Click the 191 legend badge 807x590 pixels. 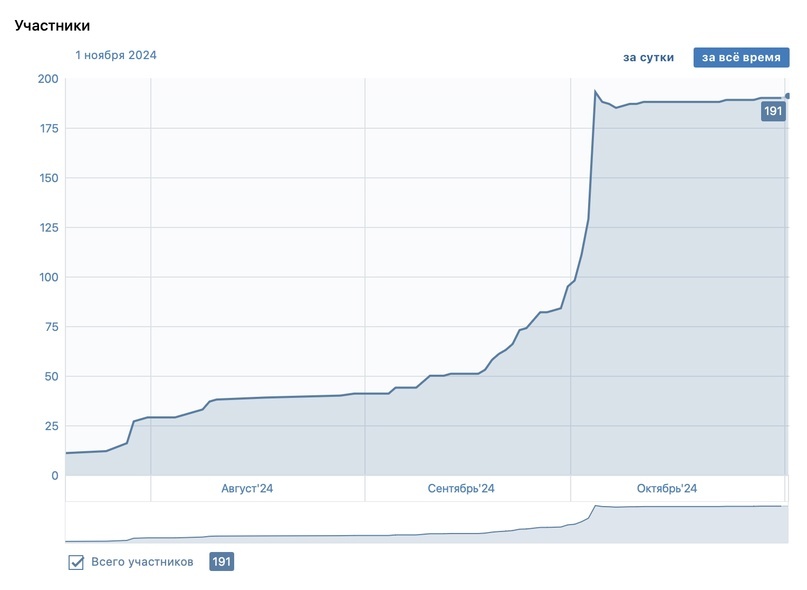click(x=221, y=562)
